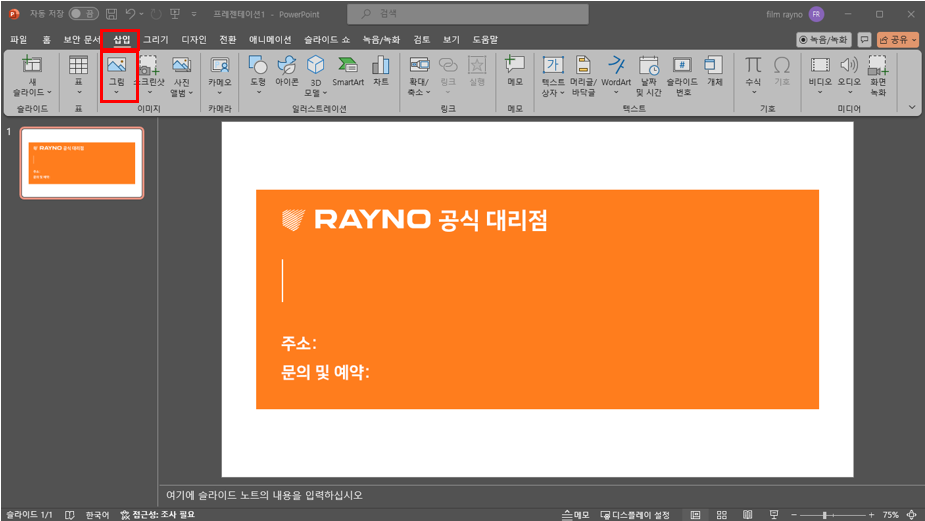Switch to the 슬라이드 쇼 tab
The width and height of the screenshot is (925, 521).
(327, 40)
